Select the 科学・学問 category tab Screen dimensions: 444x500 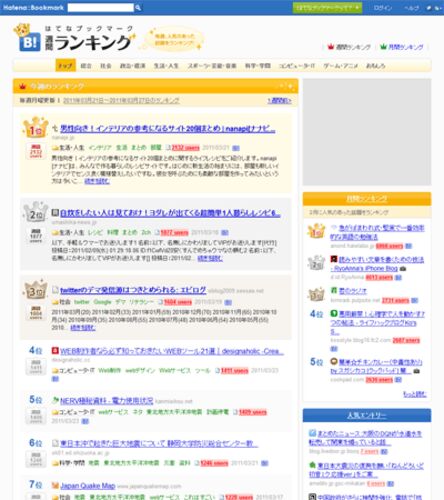(258, 66)
